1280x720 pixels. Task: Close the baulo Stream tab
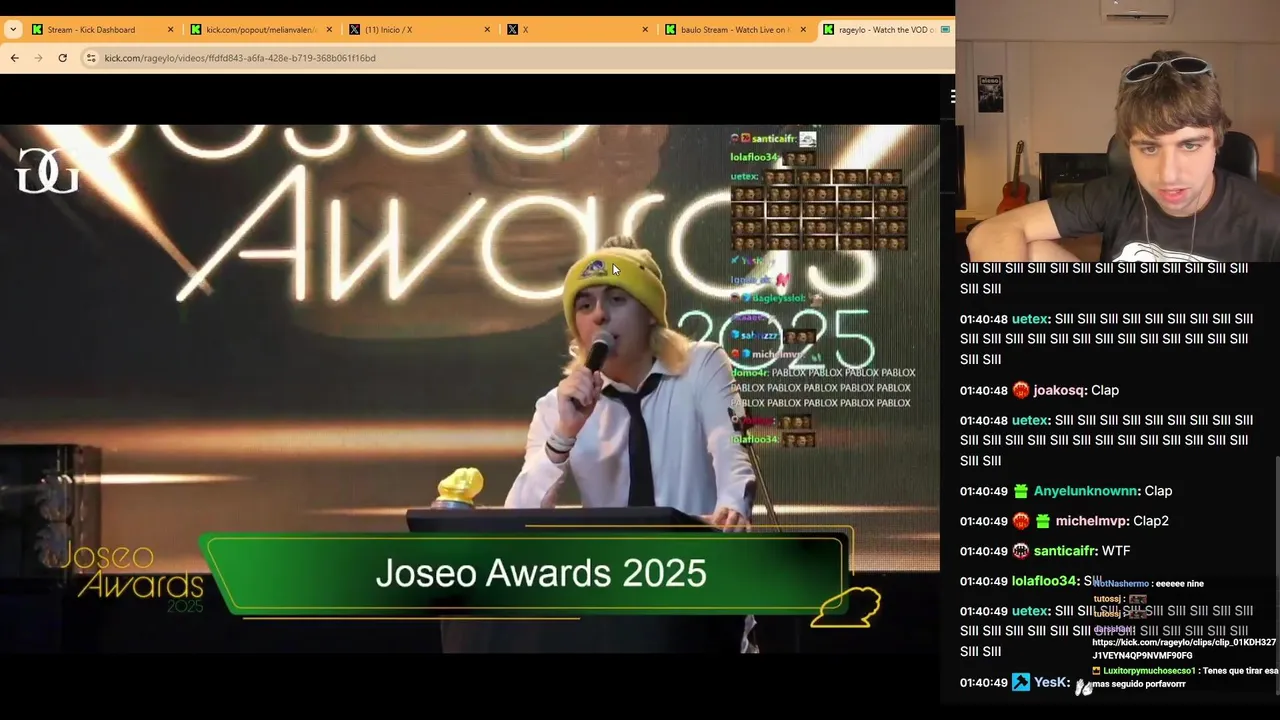[803, 29]
